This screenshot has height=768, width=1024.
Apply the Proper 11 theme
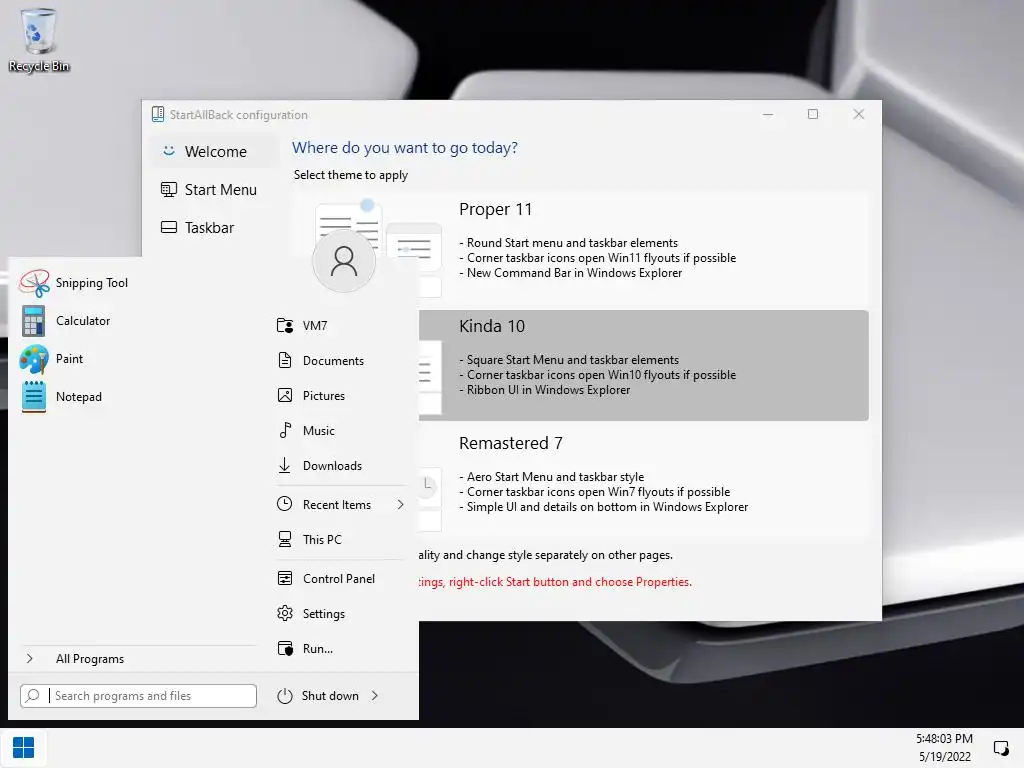[580, 247]
